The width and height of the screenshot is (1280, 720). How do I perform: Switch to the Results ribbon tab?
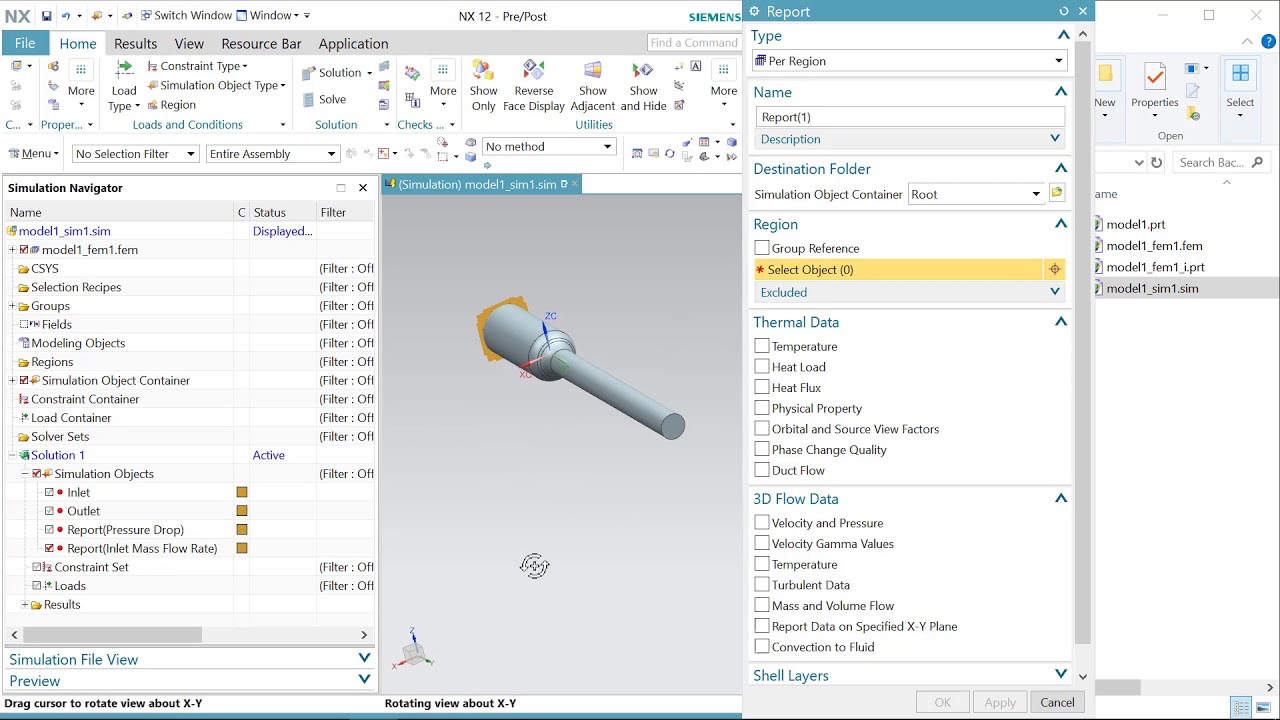point(135,44)
